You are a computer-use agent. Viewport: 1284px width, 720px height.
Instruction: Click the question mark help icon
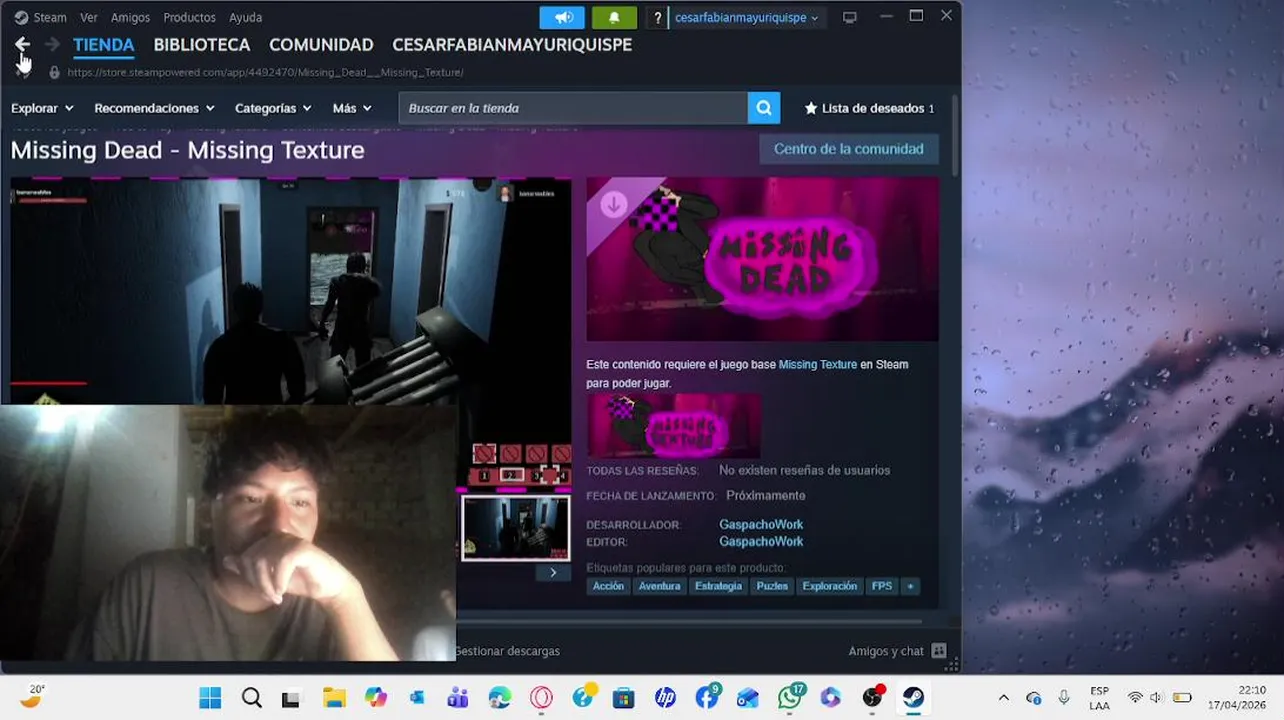(657, 17)
